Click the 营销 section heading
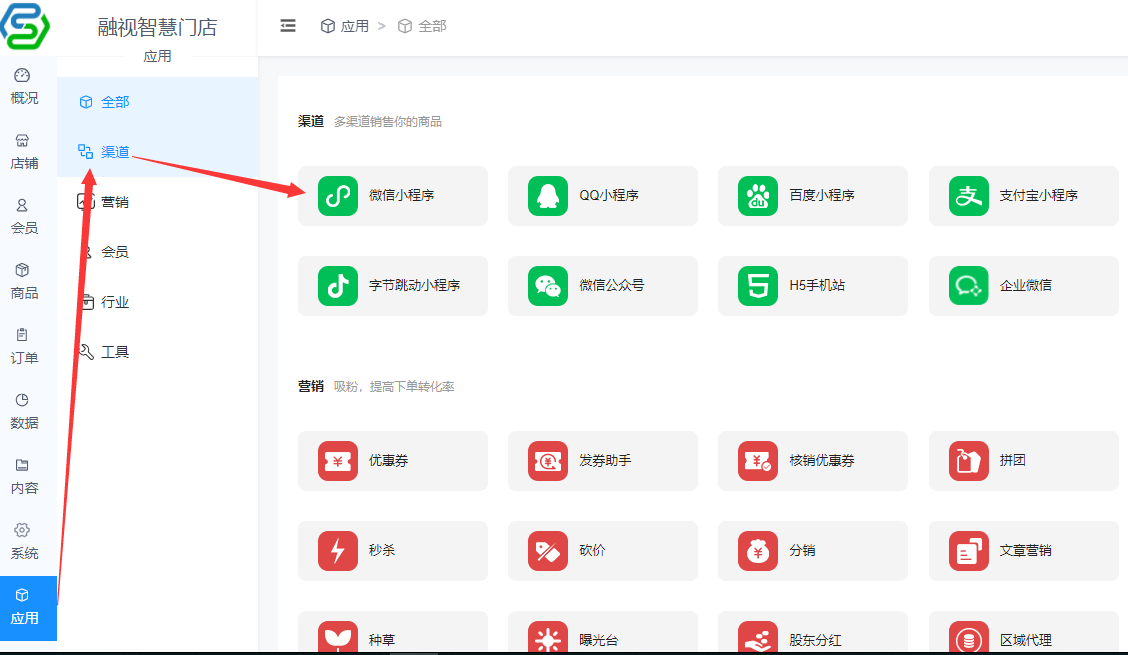 click(311, 387)
